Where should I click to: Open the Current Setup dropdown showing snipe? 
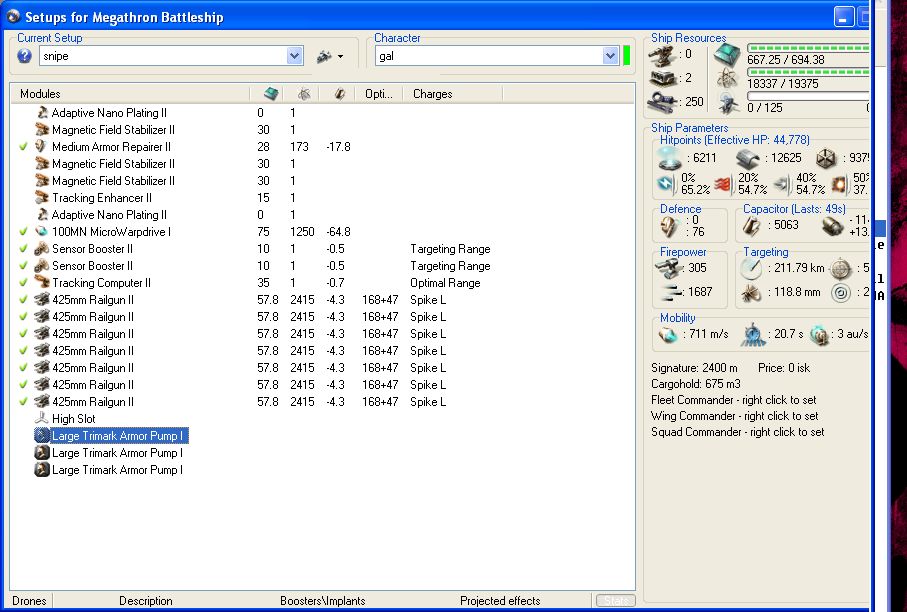294,56
